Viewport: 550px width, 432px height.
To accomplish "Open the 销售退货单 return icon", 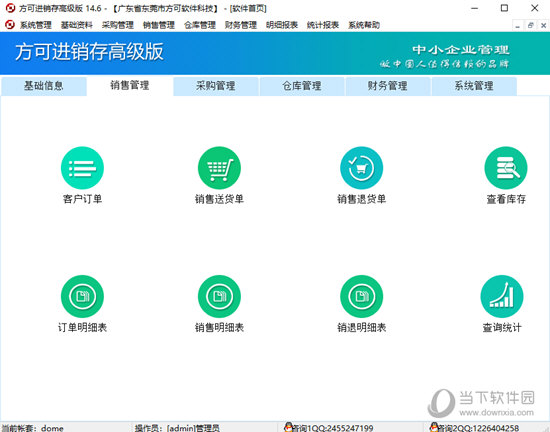I will pyautogui.click(x=361, y=168).
